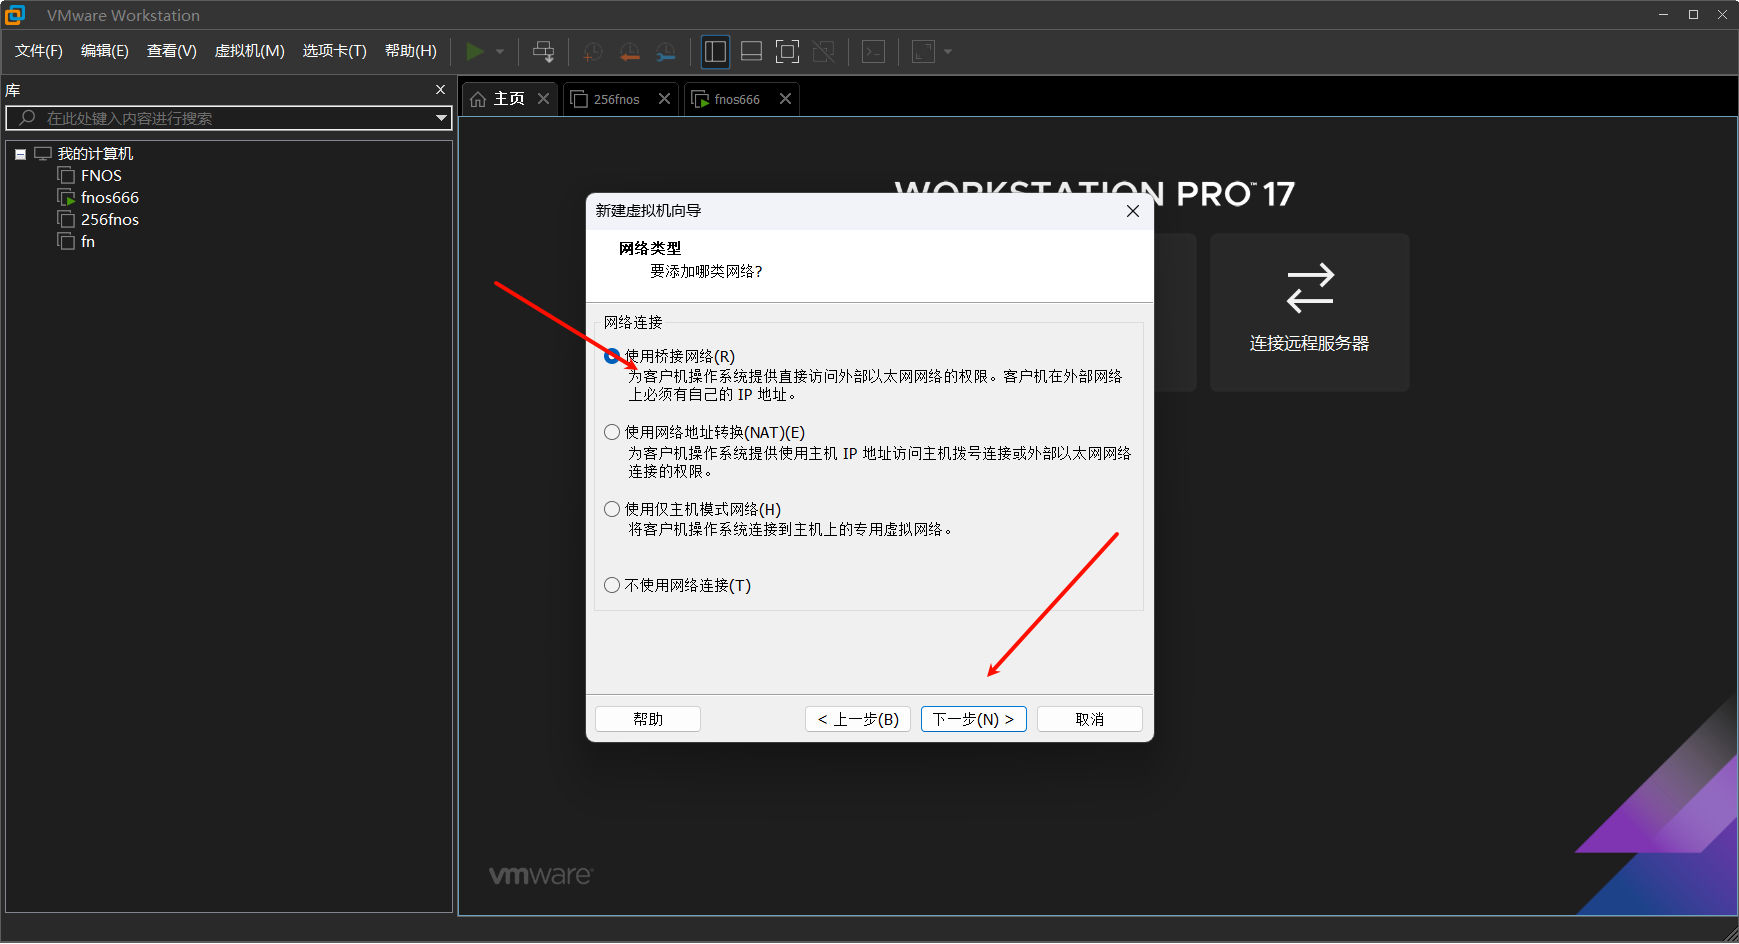Click the stretch guest display icon
Image resolution: width=1739 pixels, height=944 pixels.
923,51
